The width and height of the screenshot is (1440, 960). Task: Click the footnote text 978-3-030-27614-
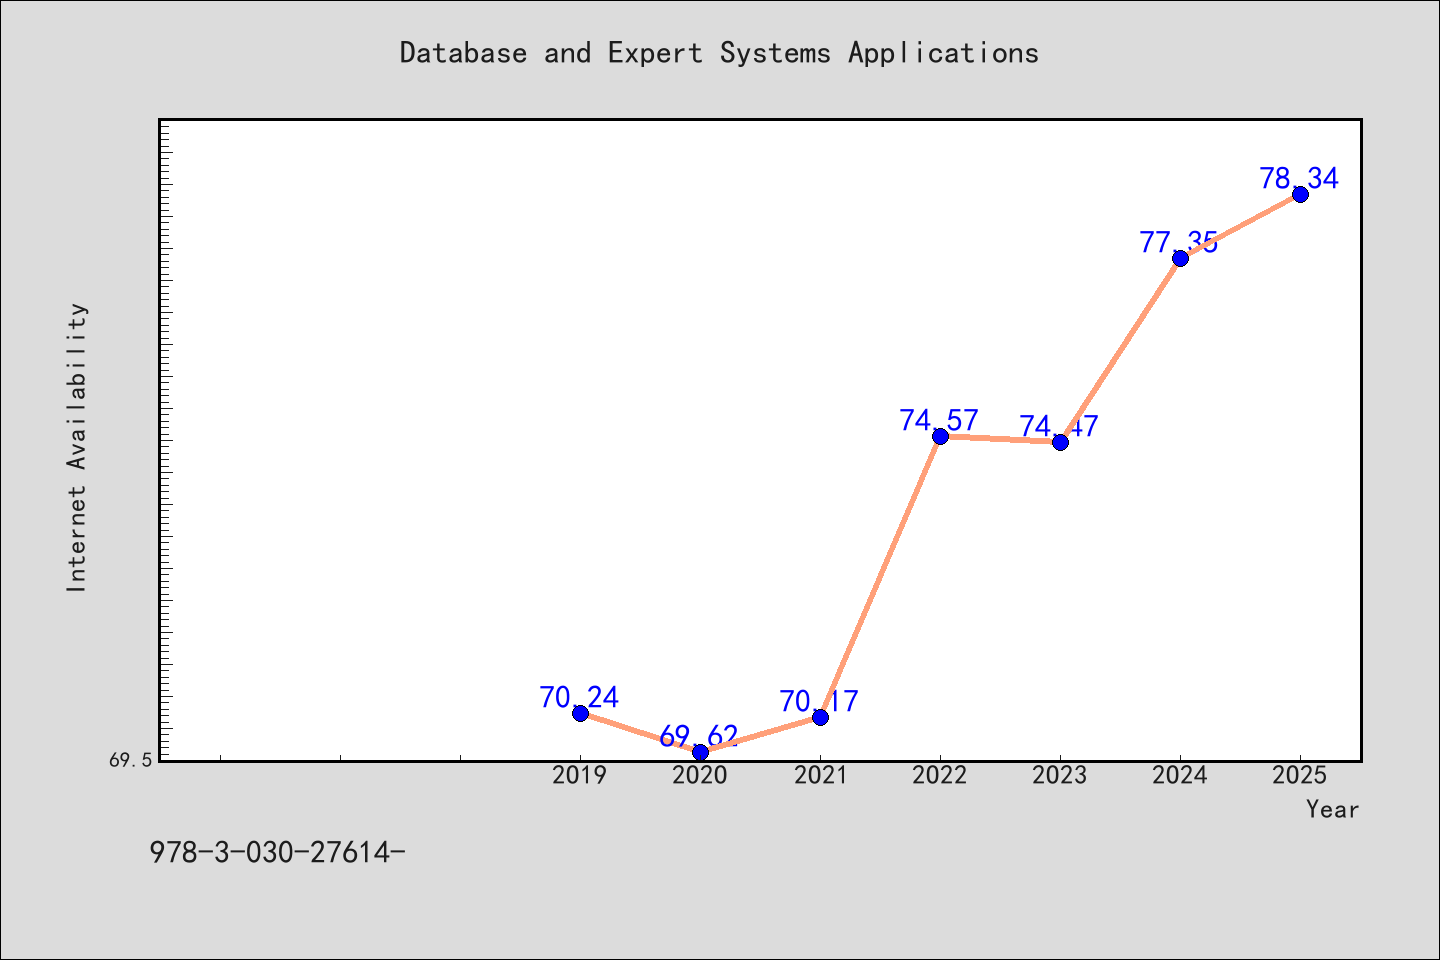coord(278,852)
